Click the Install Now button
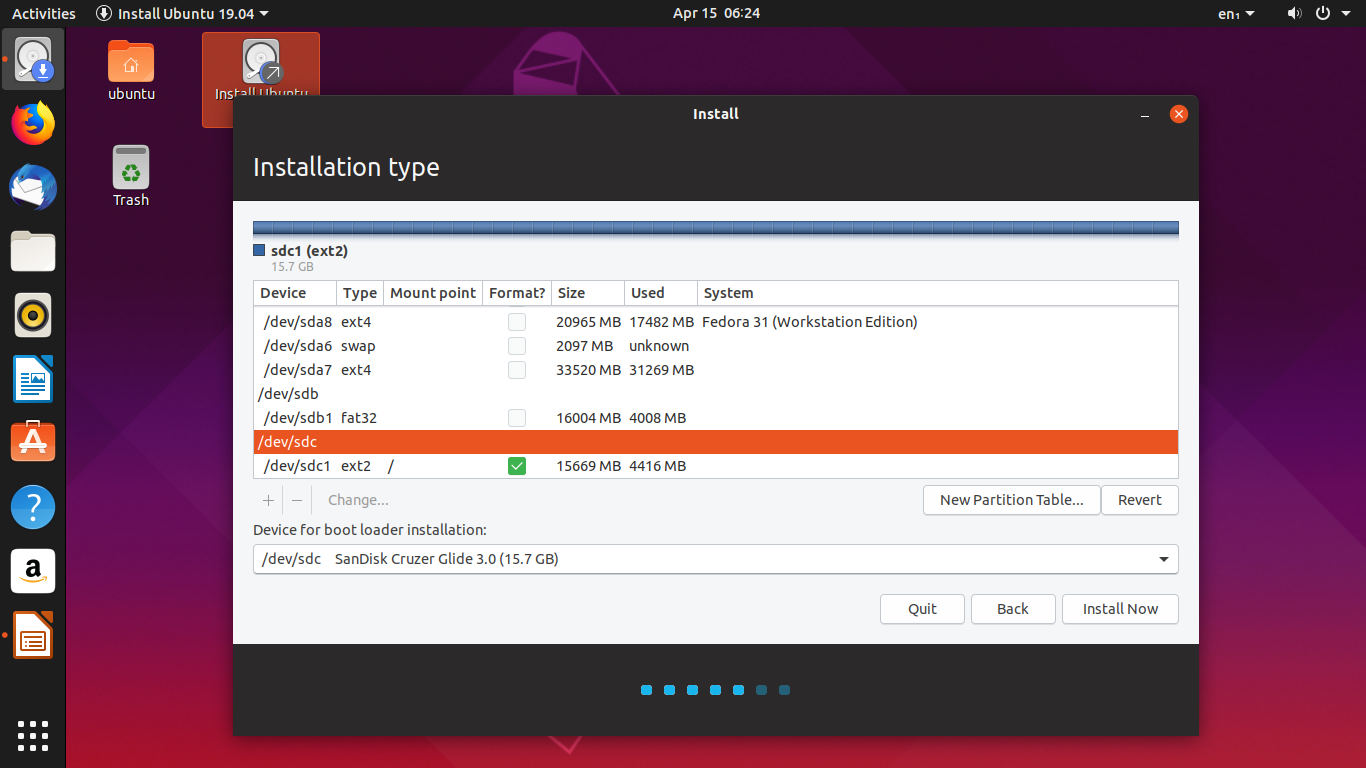The height and width of the screenshot is (768, 1366). coord(1120,609)
